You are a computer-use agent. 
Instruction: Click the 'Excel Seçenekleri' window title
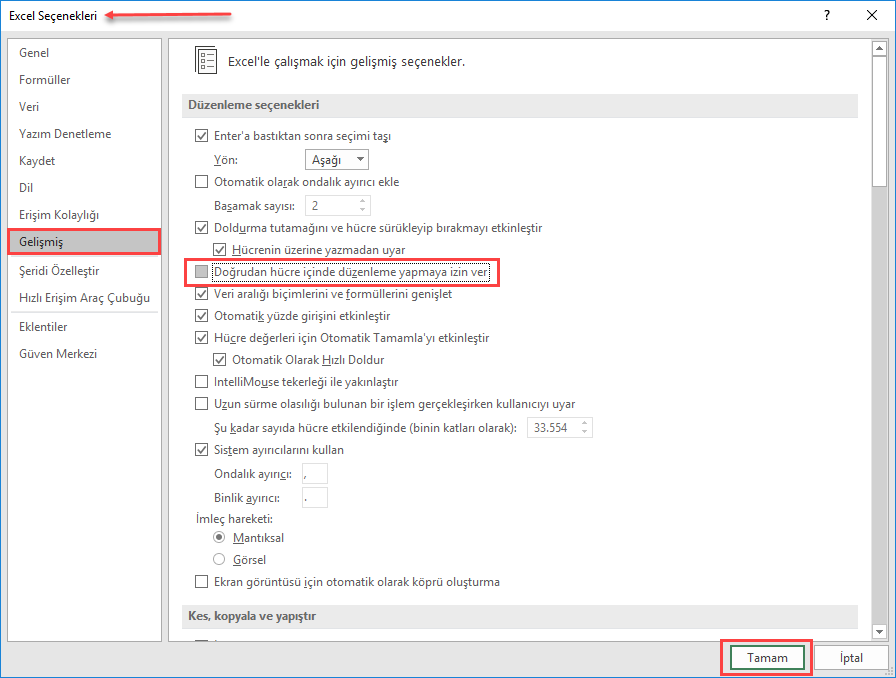[x=53, y=16]
